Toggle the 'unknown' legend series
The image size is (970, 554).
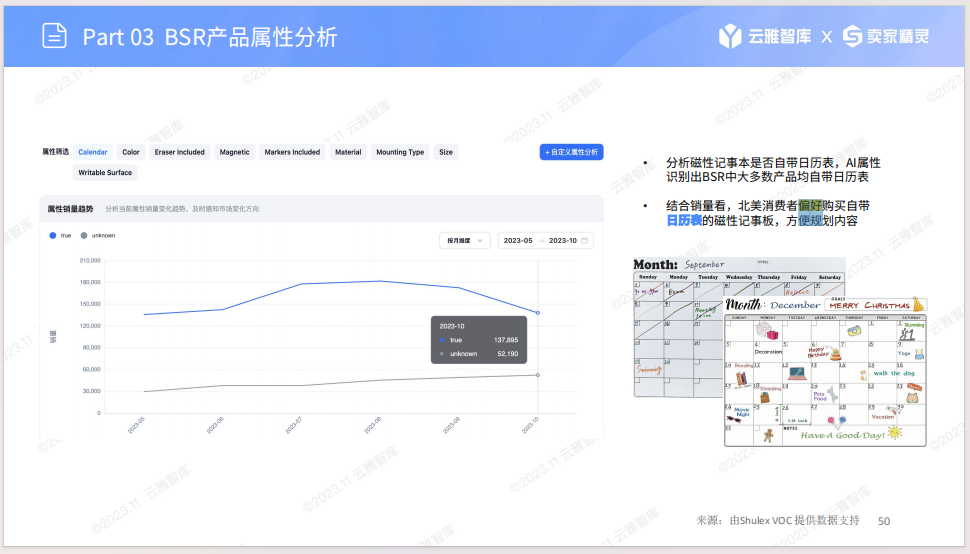point(98,236)
